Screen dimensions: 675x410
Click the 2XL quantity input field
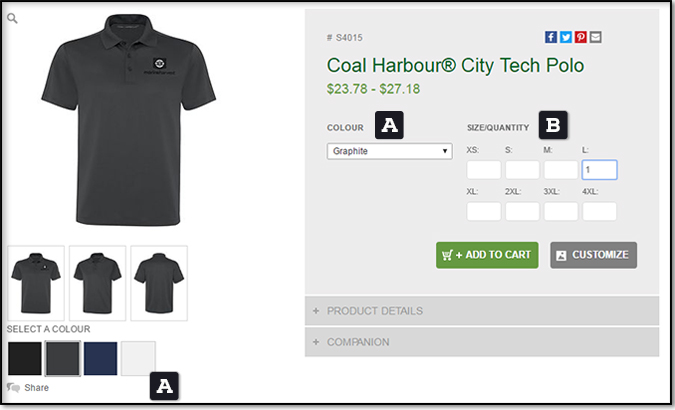522,211
